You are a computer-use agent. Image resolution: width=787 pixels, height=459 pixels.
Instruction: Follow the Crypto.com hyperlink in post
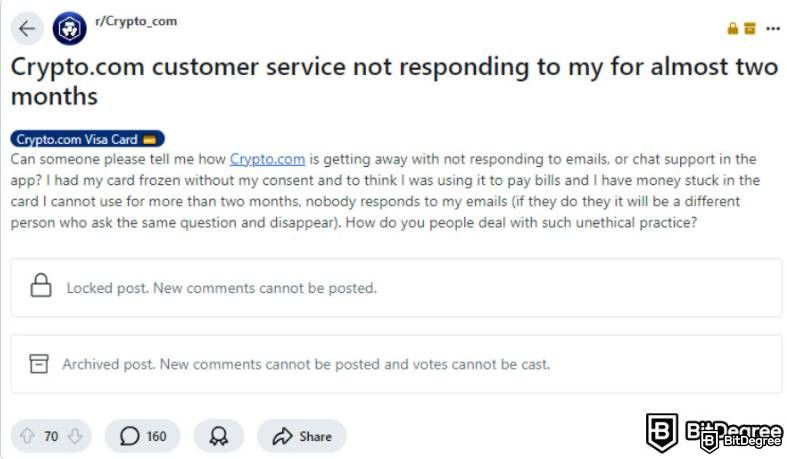pyautogui.click(x=267, y=159)
